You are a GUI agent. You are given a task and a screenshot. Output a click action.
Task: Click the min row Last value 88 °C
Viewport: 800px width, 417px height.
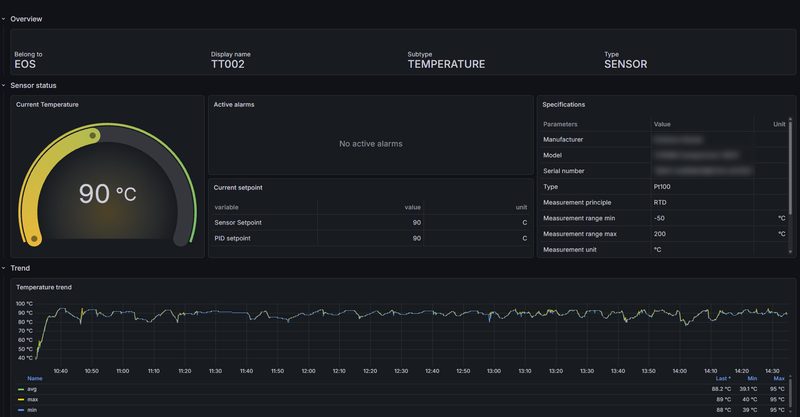click(x=723, y=410)
